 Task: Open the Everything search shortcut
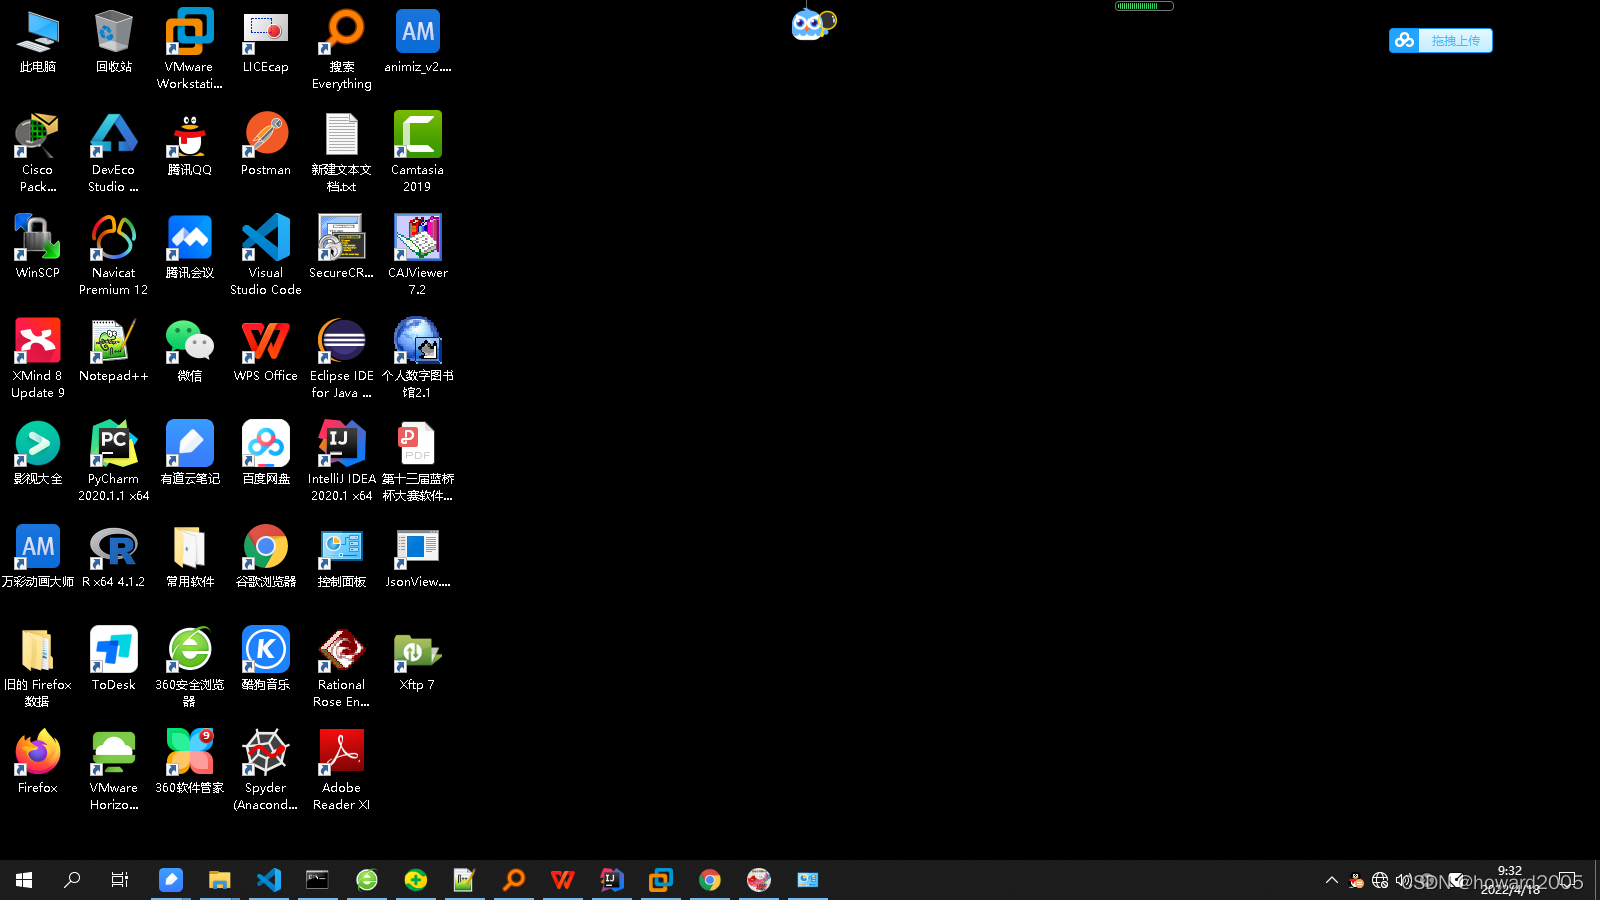pyautogui.click(x=342, y=48)
